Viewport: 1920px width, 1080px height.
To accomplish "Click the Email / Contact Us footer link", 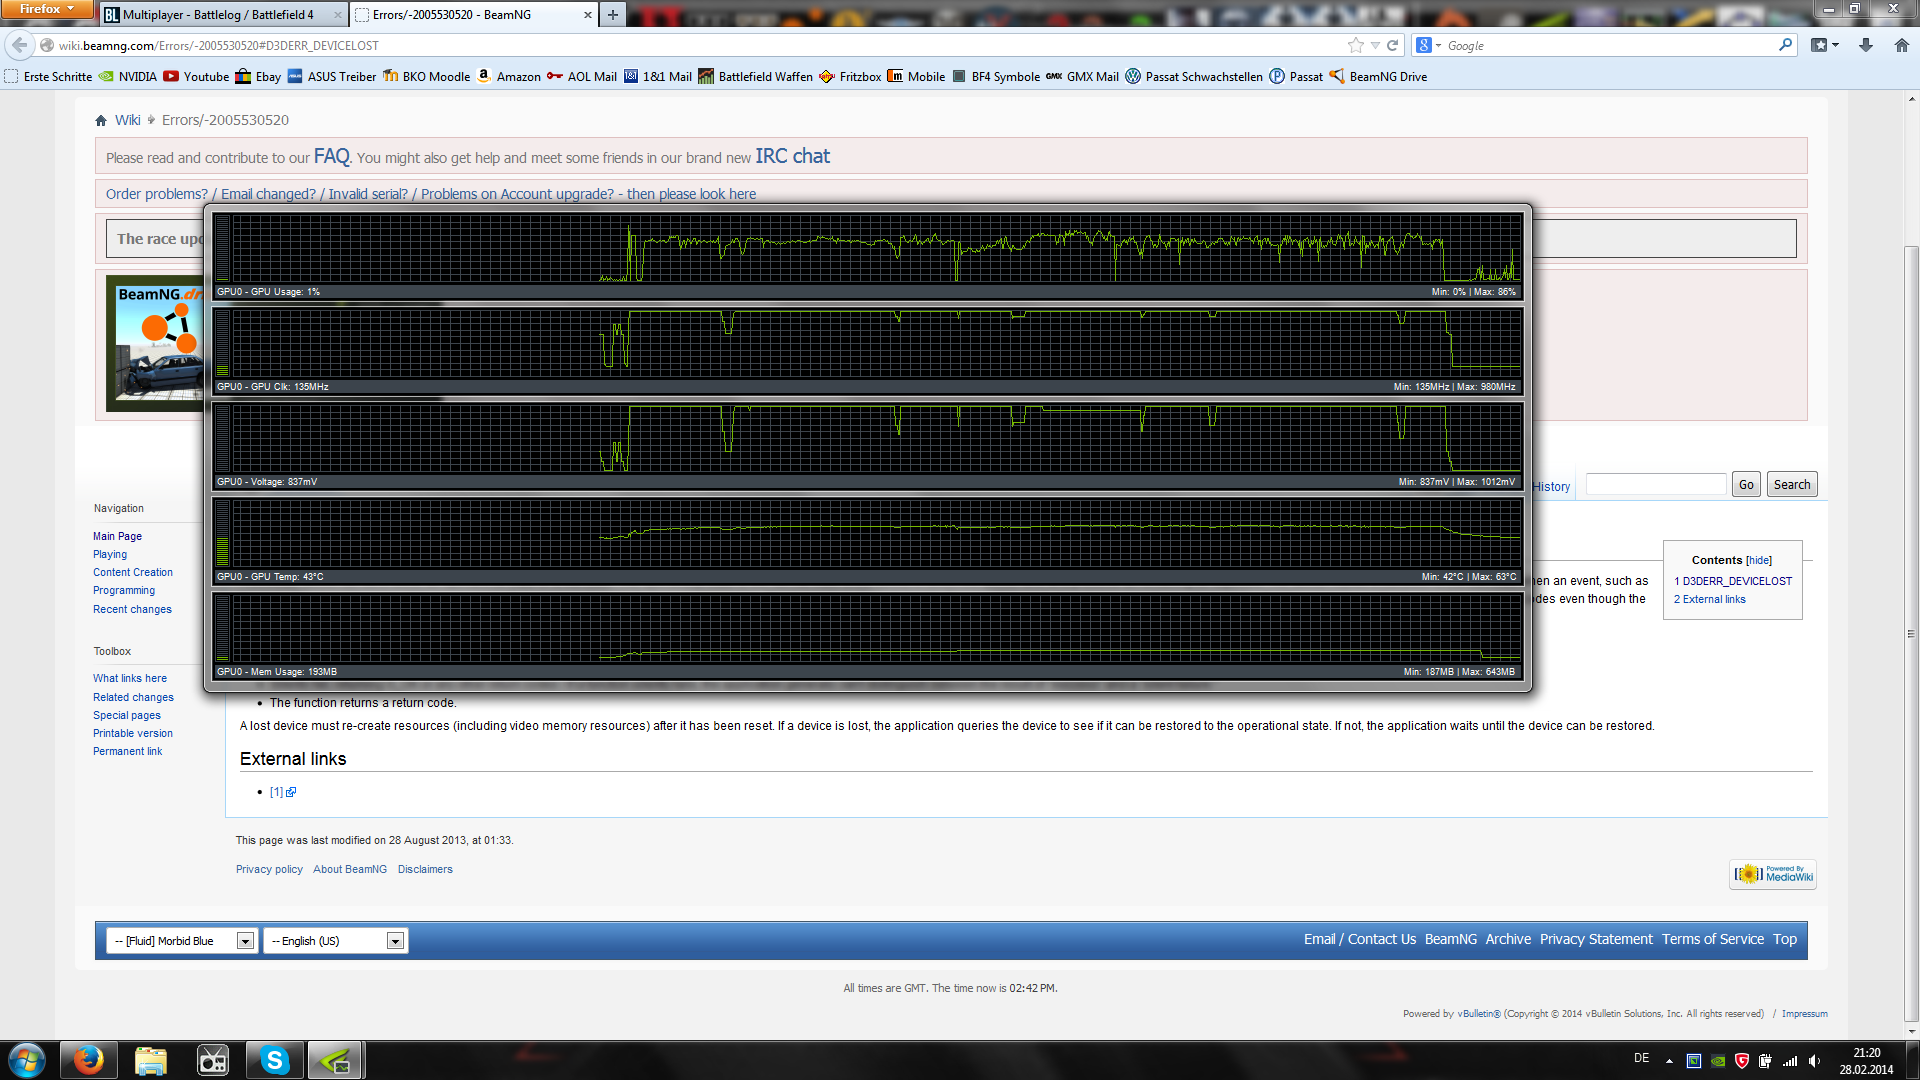I will click(x=1359, y=939).
